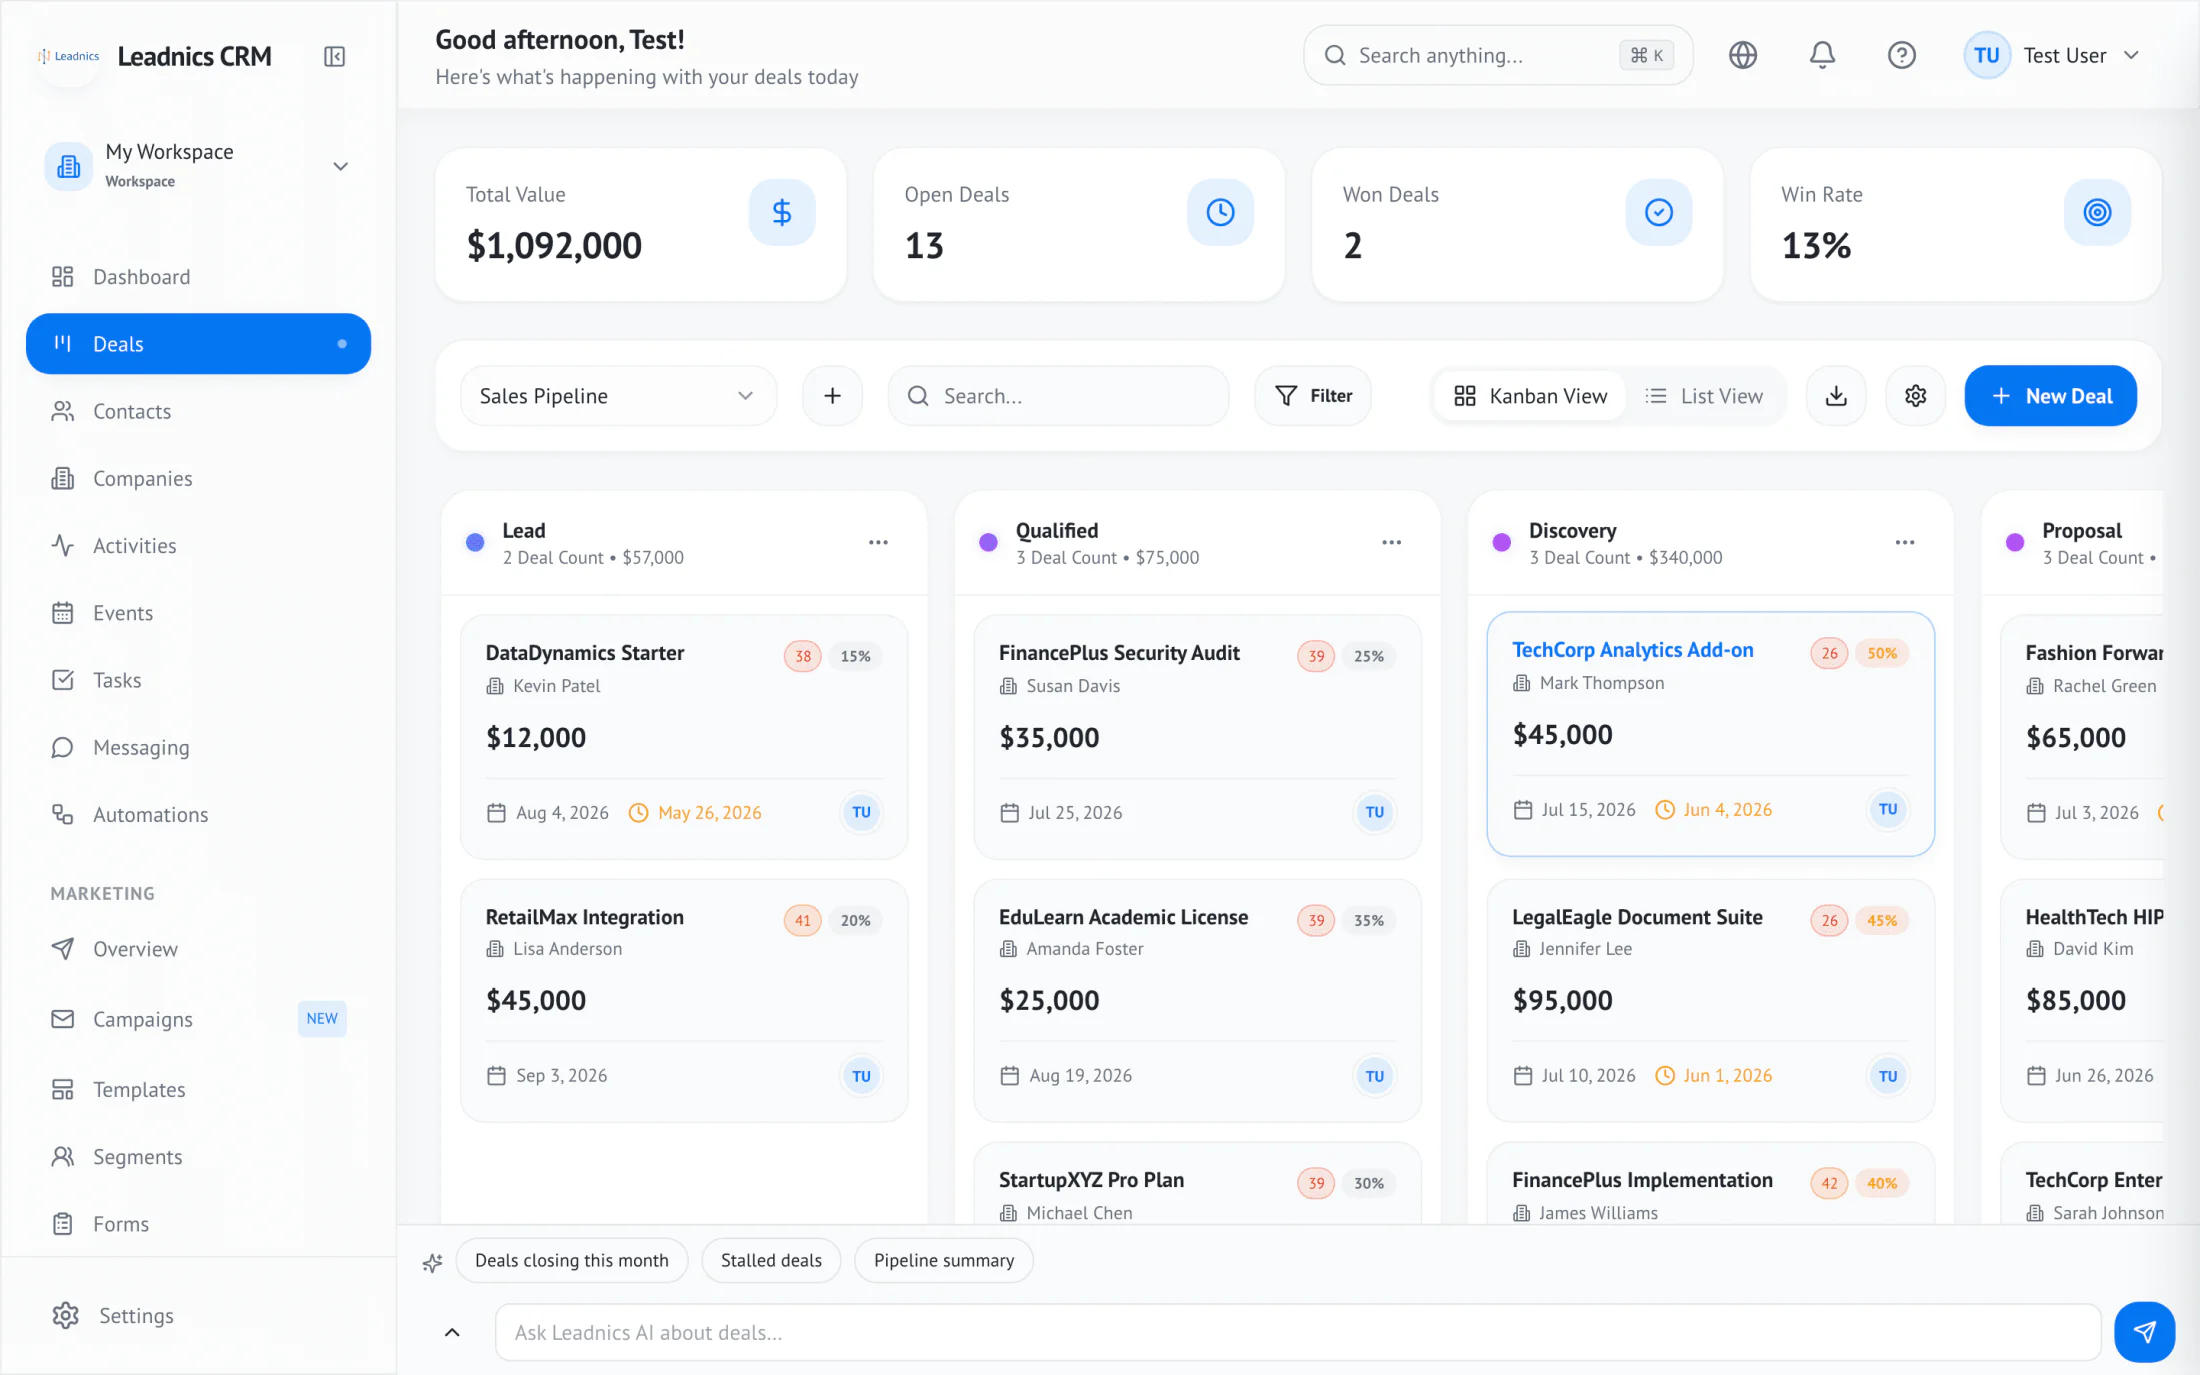Click the Qualified stage purple color dot
The height and width of the screenshot is (1375, 2200).
click(988, 542)
